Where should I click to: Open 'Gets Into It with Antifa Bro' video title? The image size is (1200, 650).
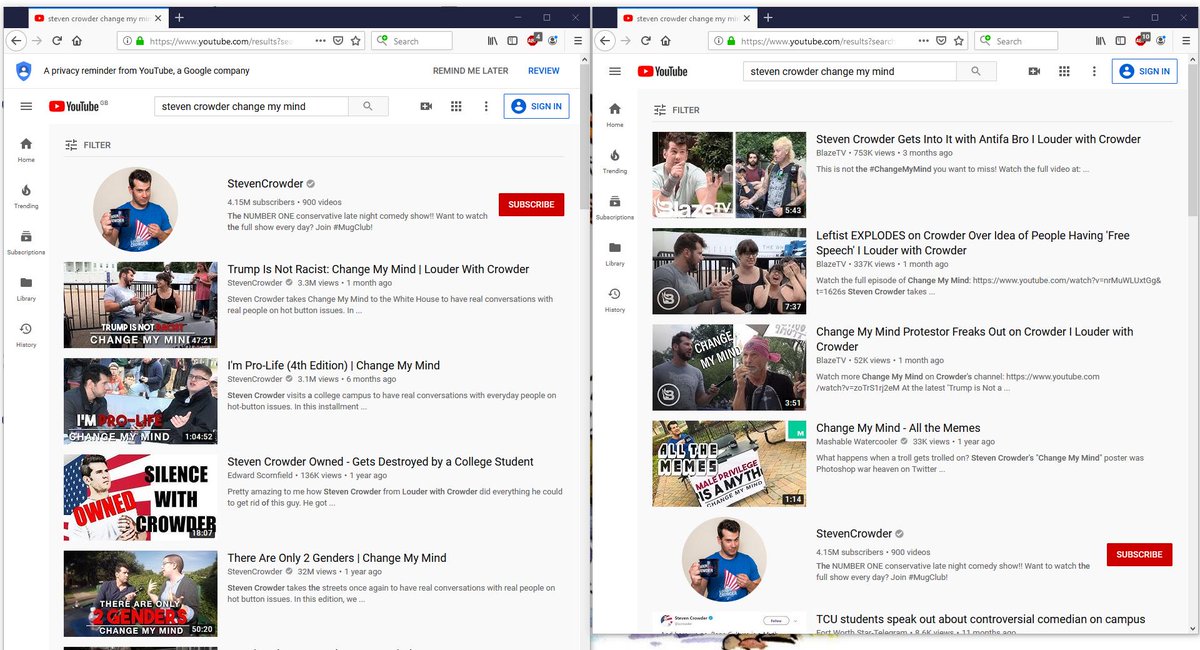click(x=978, y=139)
